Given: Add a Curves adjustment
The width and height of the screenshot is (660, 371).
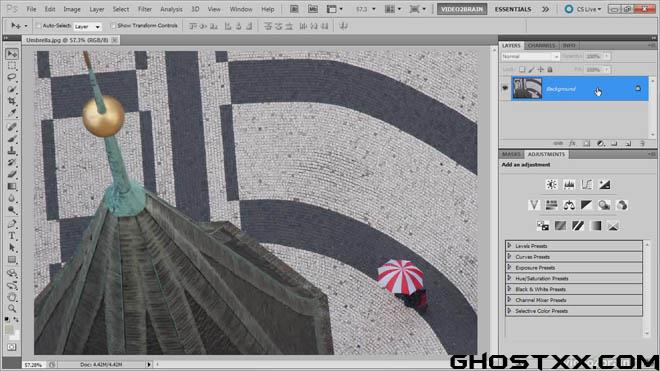Looking at the screenshot, I should pyautogui.click(x=587, y=184).
